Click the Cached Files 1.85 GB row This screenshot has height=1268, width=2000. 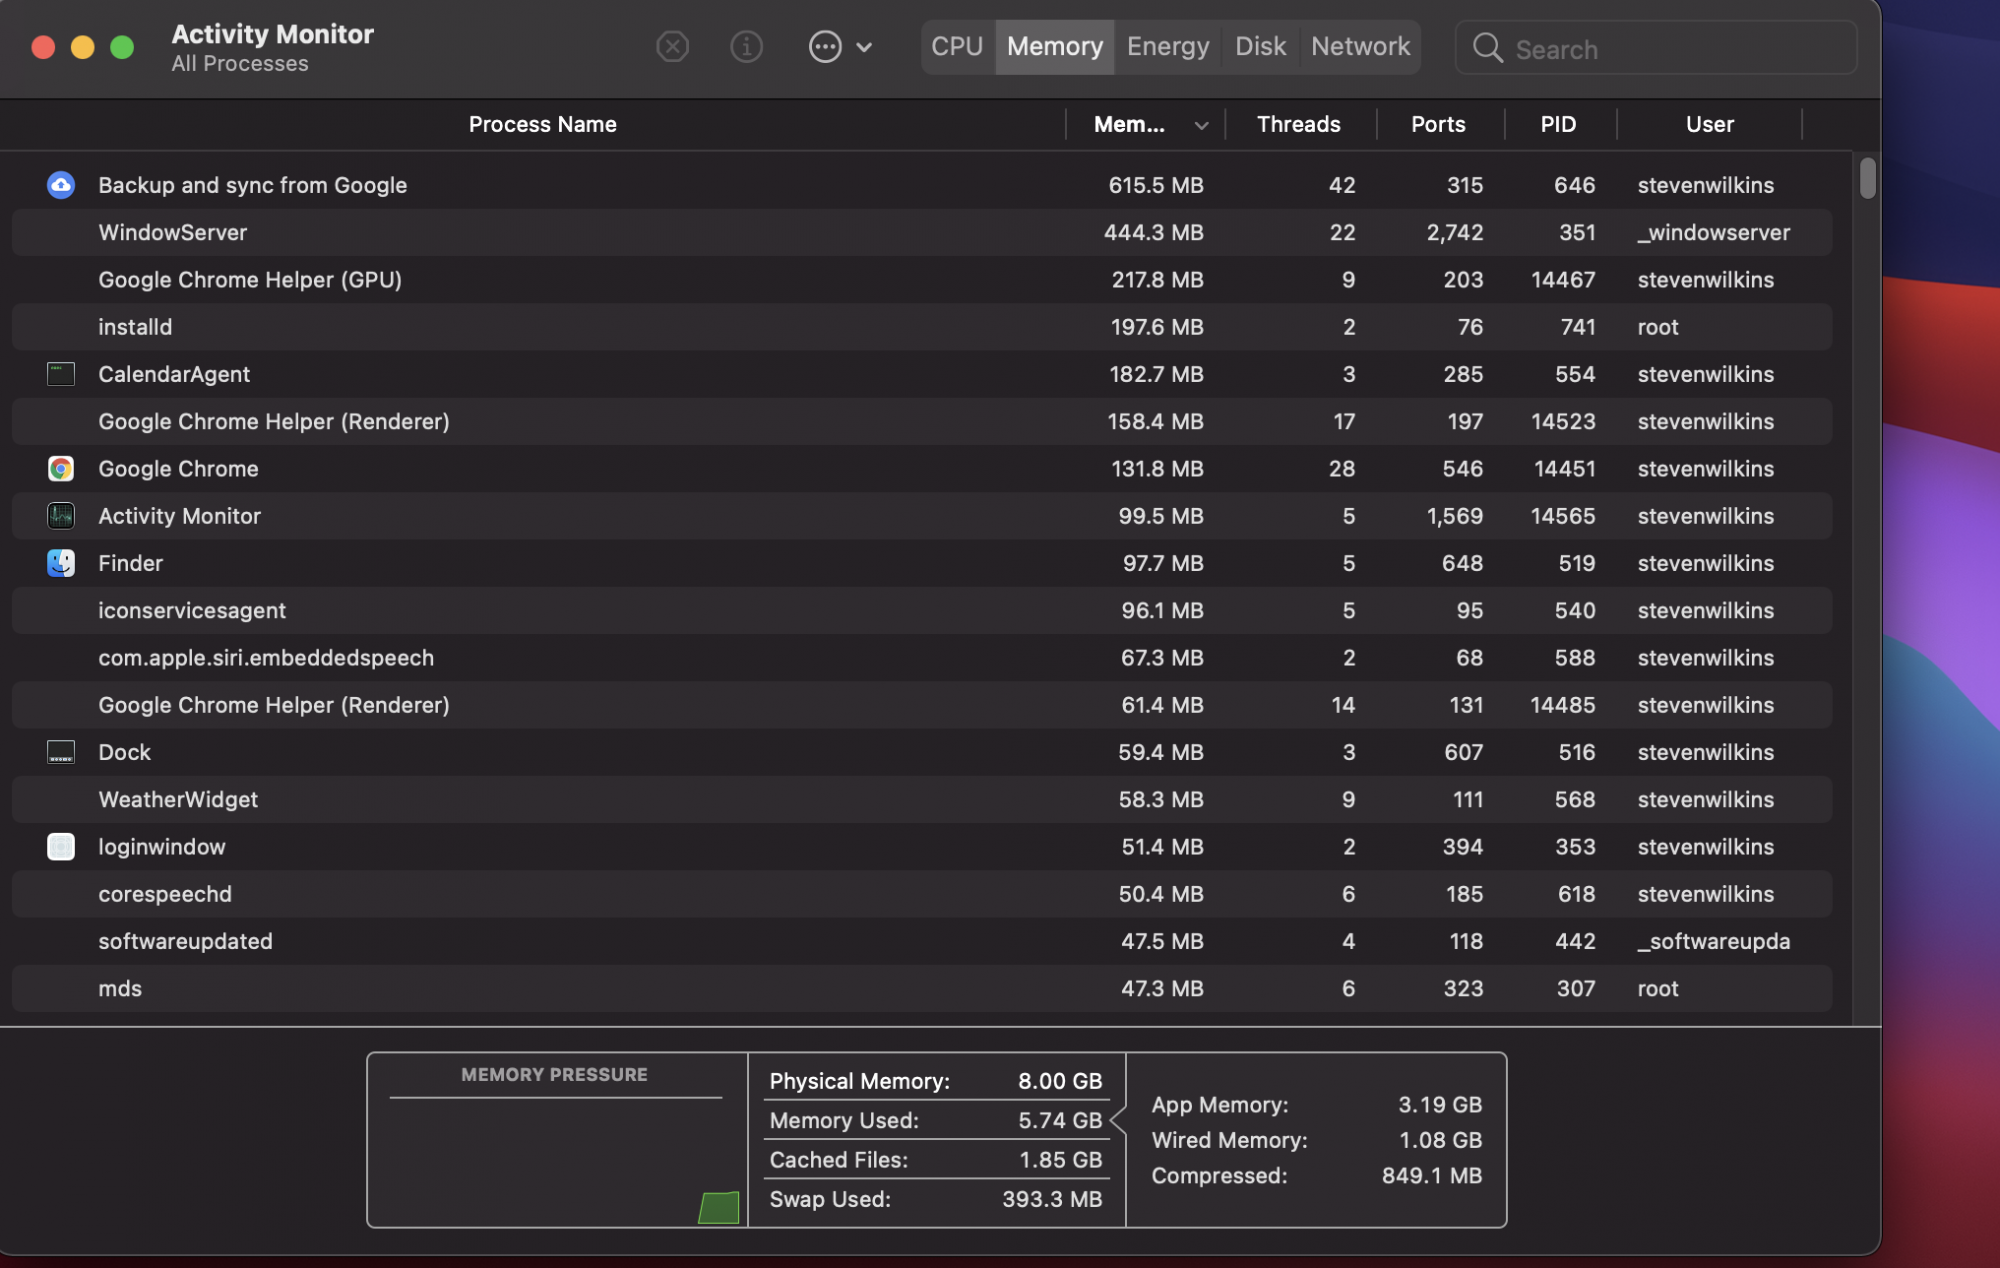point(936,1160)
